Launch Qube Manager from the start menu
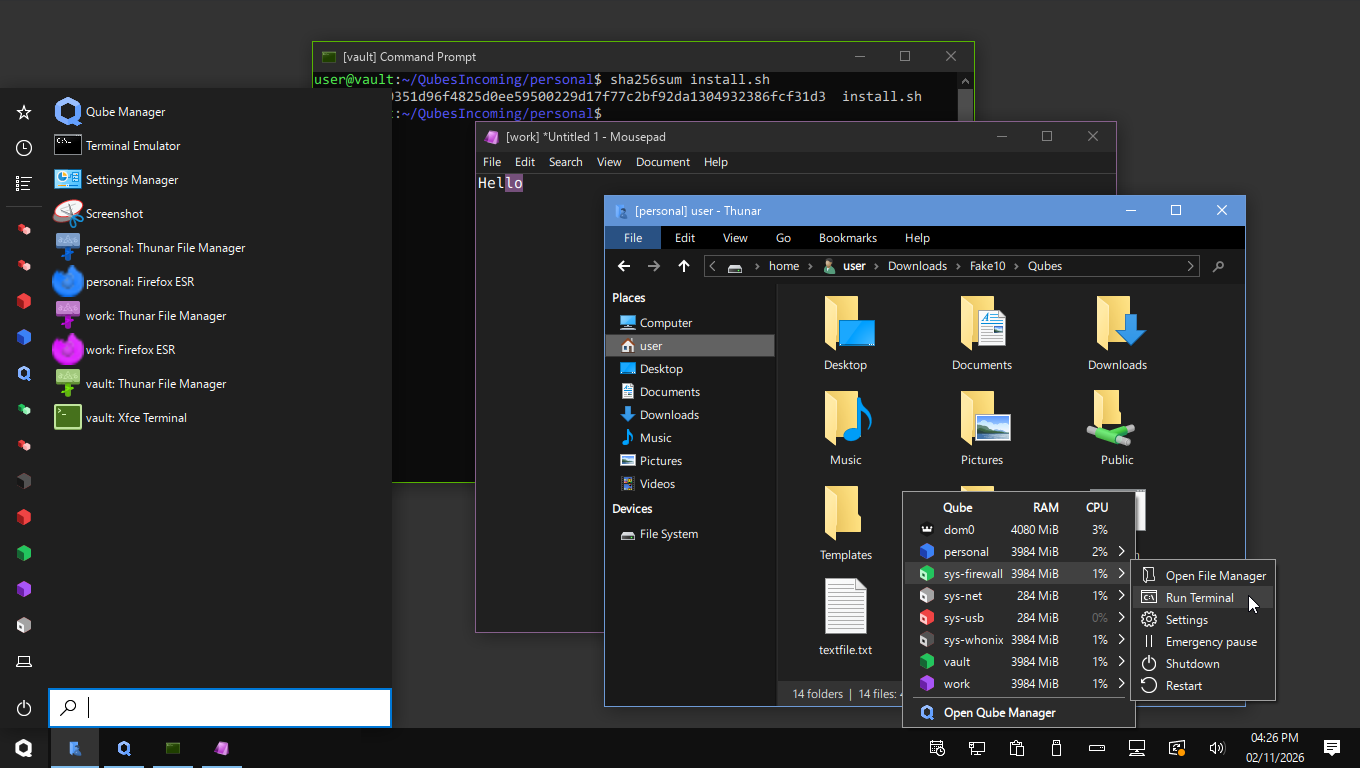Image resolution: width=1360 pixels, height=768 pixels. click(x=125, y=112)
